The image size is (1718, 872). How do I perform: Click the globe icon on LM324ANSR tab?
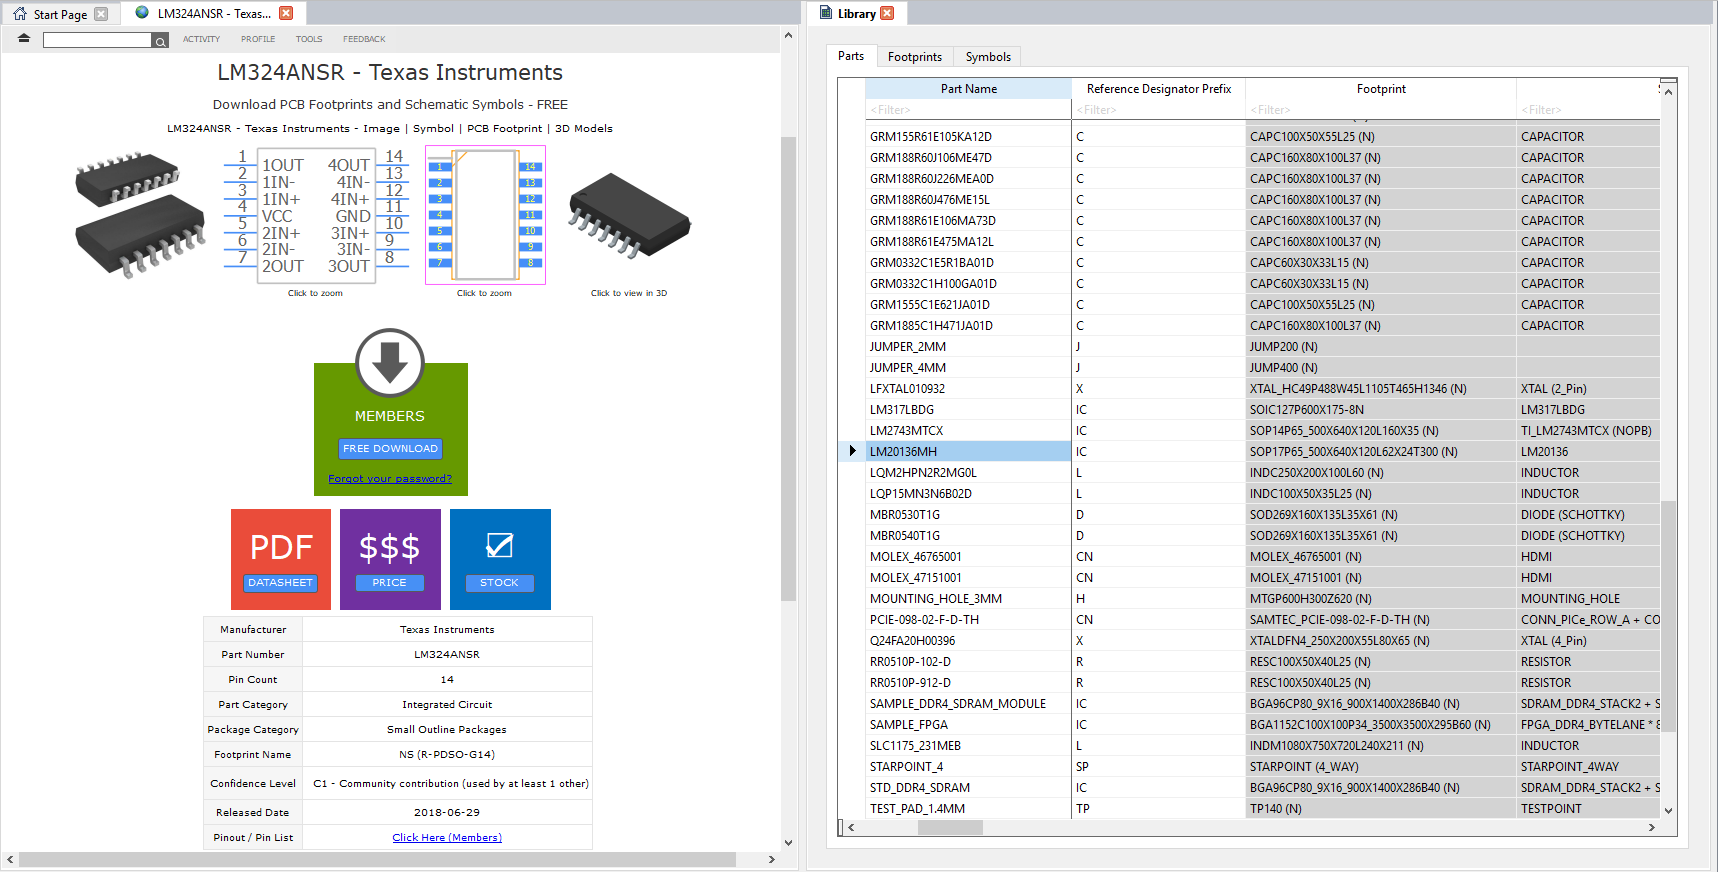coord(142,13)
